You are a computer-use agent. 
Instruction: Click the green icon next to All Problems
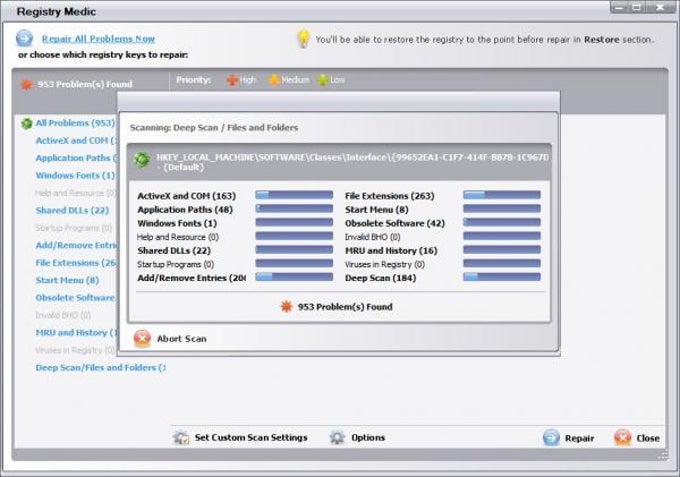[26, 124]
